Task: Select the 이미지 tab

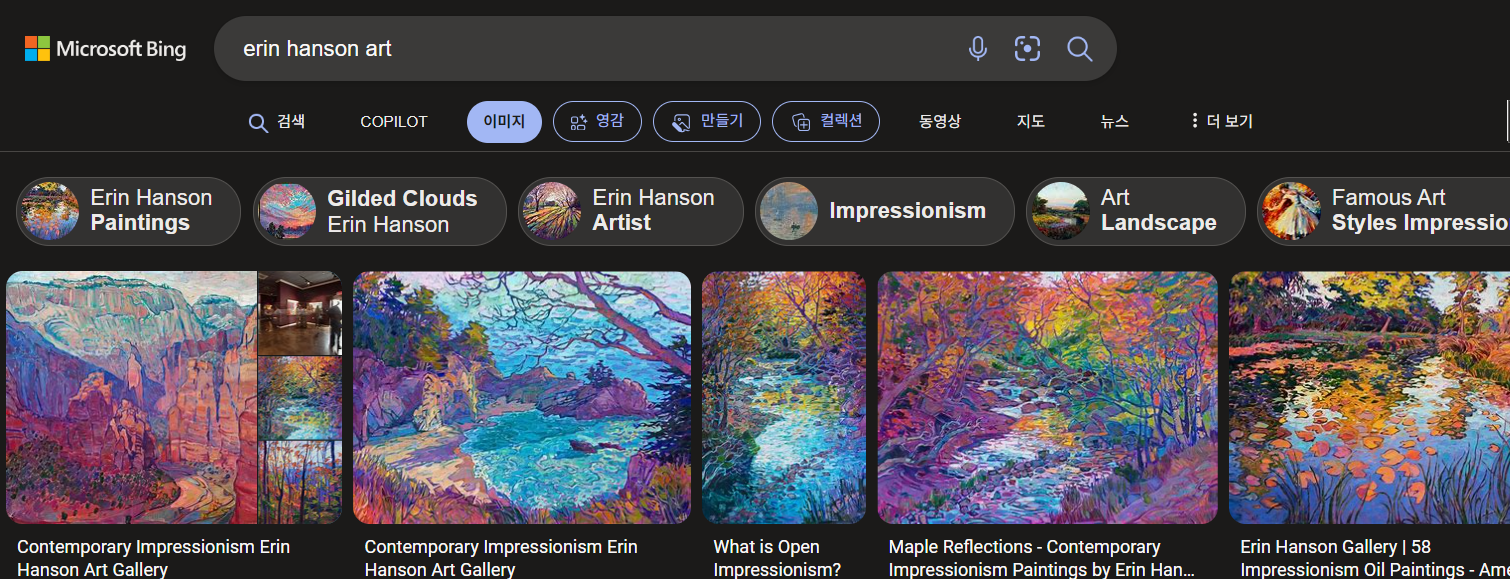Action: pyautogui.click(x=504, y=122)
